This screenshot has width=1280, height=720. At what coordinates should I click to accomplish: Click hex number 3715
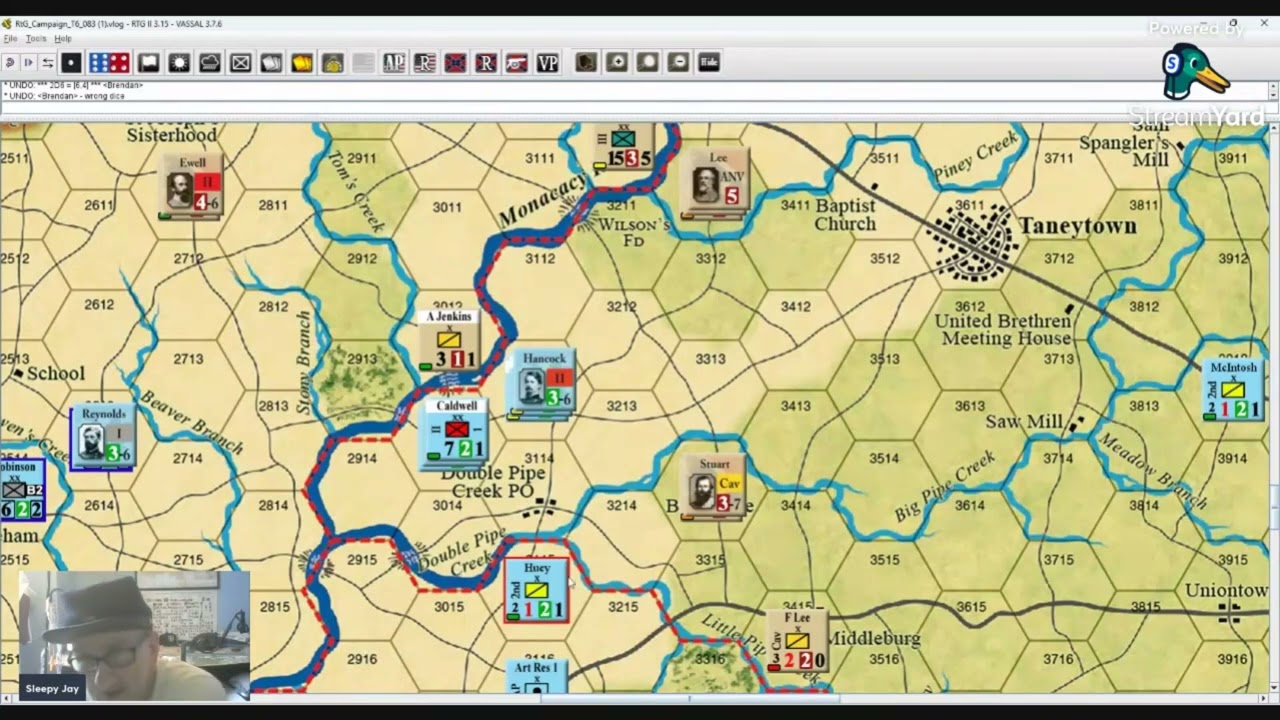[x=1058, y=560]
